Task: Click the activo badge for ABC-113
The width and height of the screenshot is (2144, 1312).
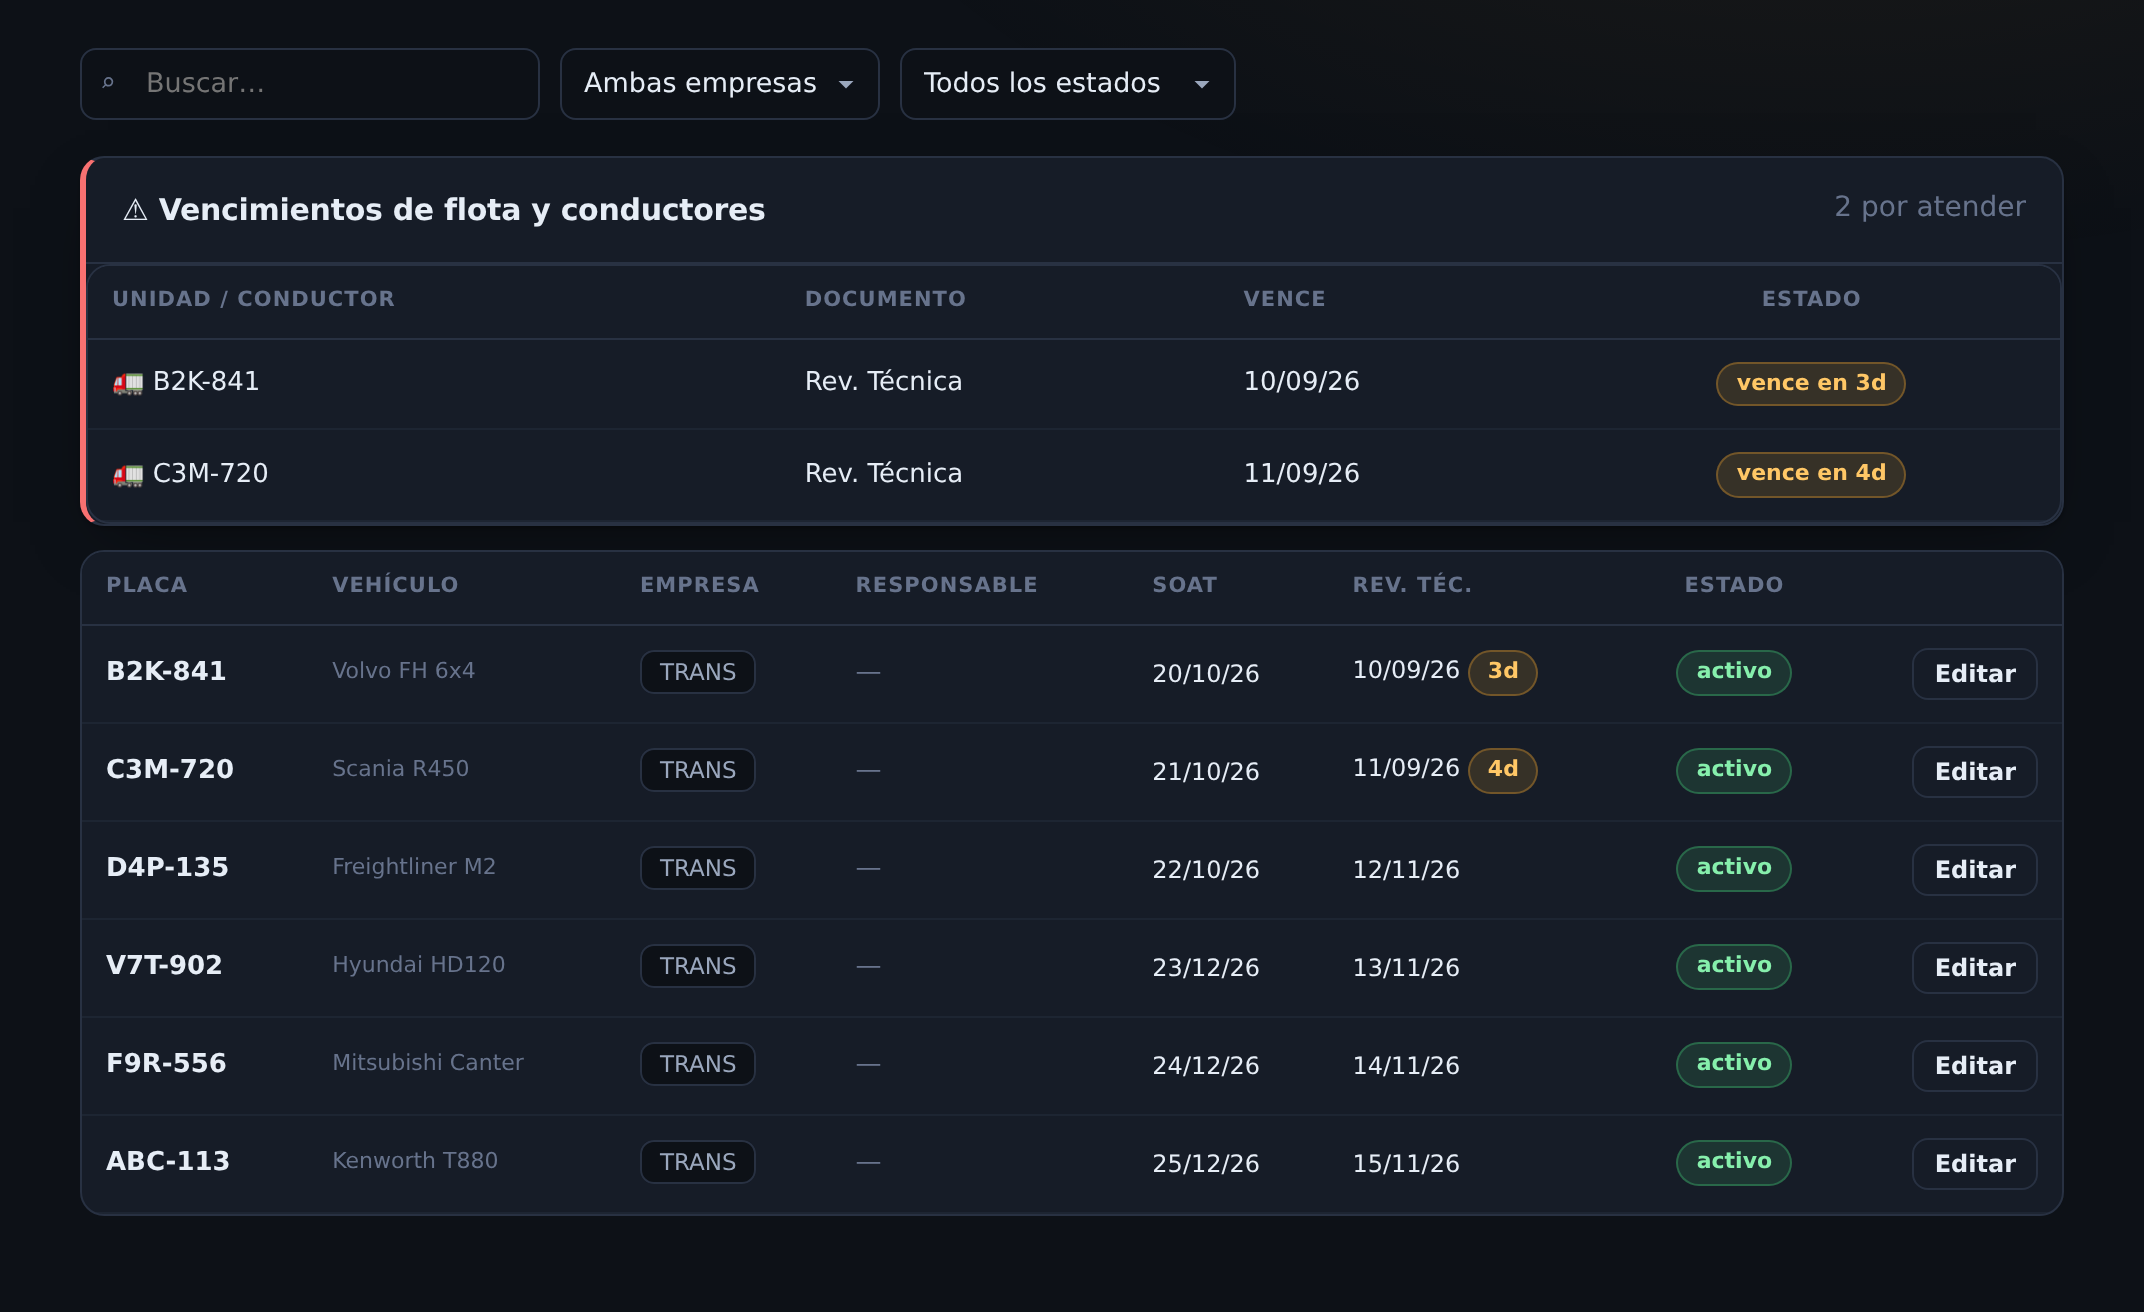Action: click(x=1734, y=1162)
